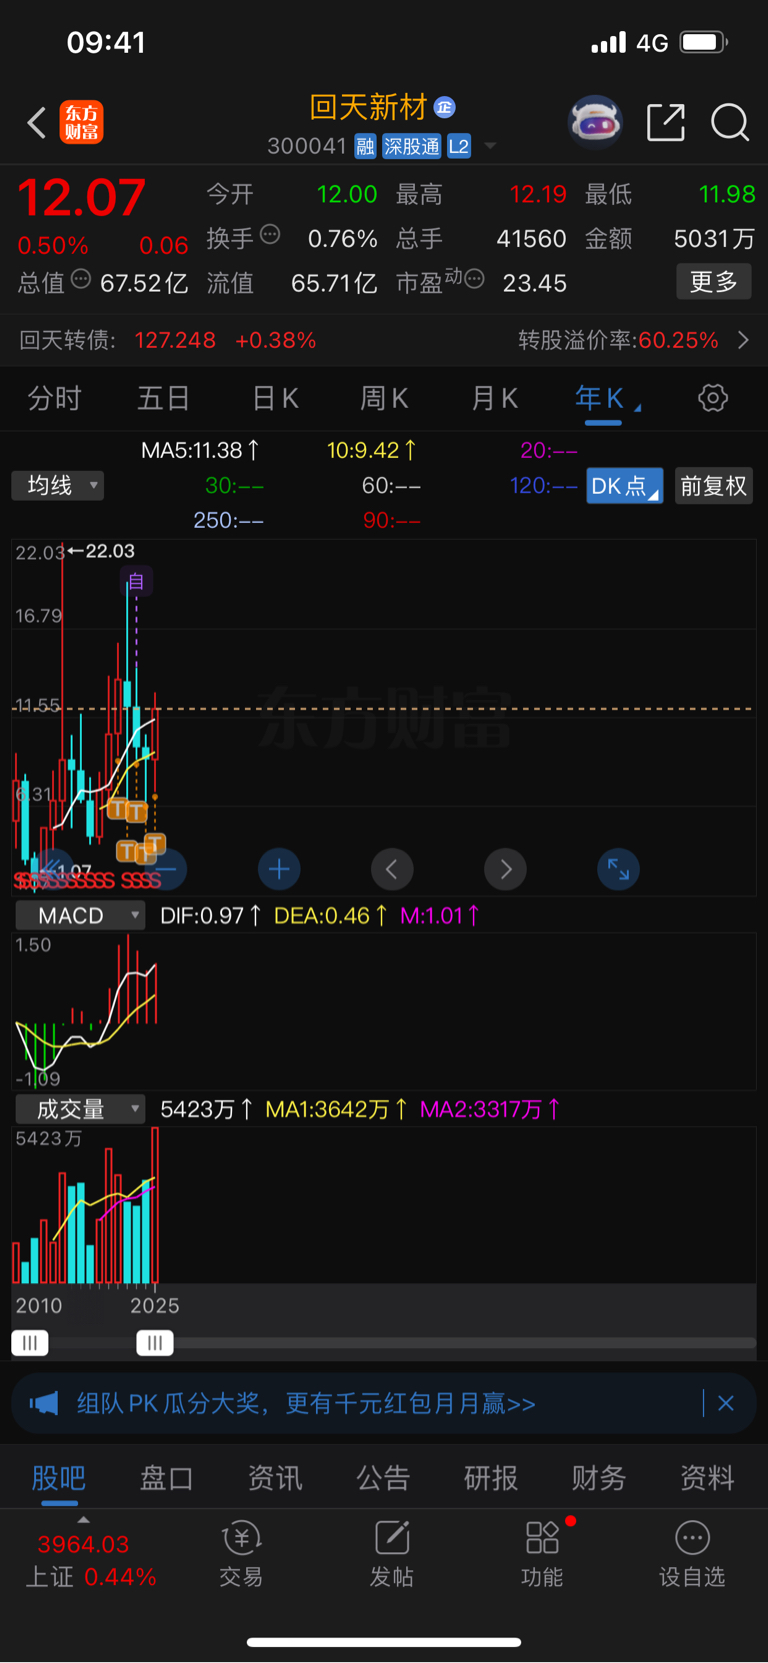
Task: Tap the 深股通 badge
Action: point(412,147)
